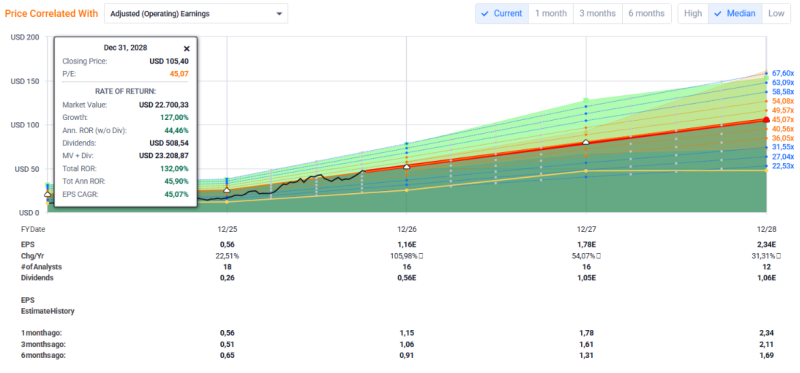The image size is (800, 373).
Task: Click the 12/28 dividends value 1,06E
Action: click(766, 278)
